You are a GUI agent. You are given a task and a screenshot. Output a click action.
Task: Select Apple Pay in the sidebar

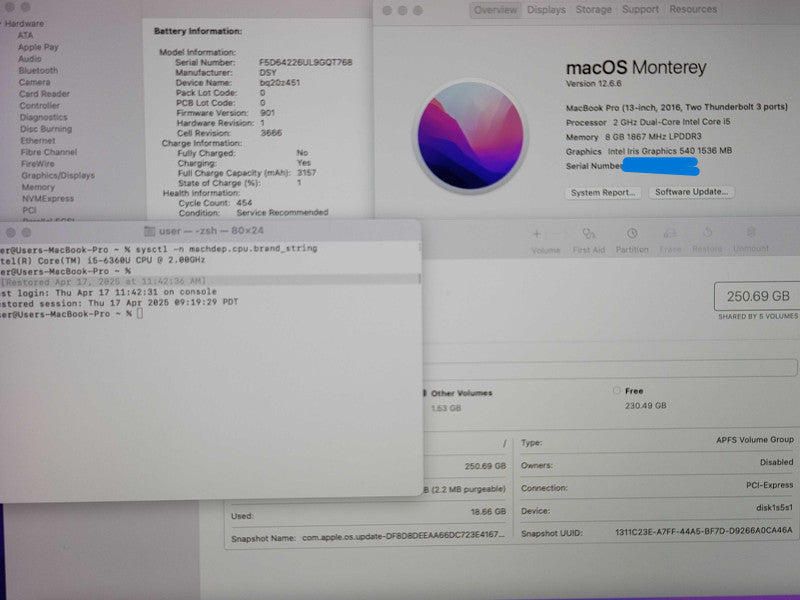click(x=38, y=47)
